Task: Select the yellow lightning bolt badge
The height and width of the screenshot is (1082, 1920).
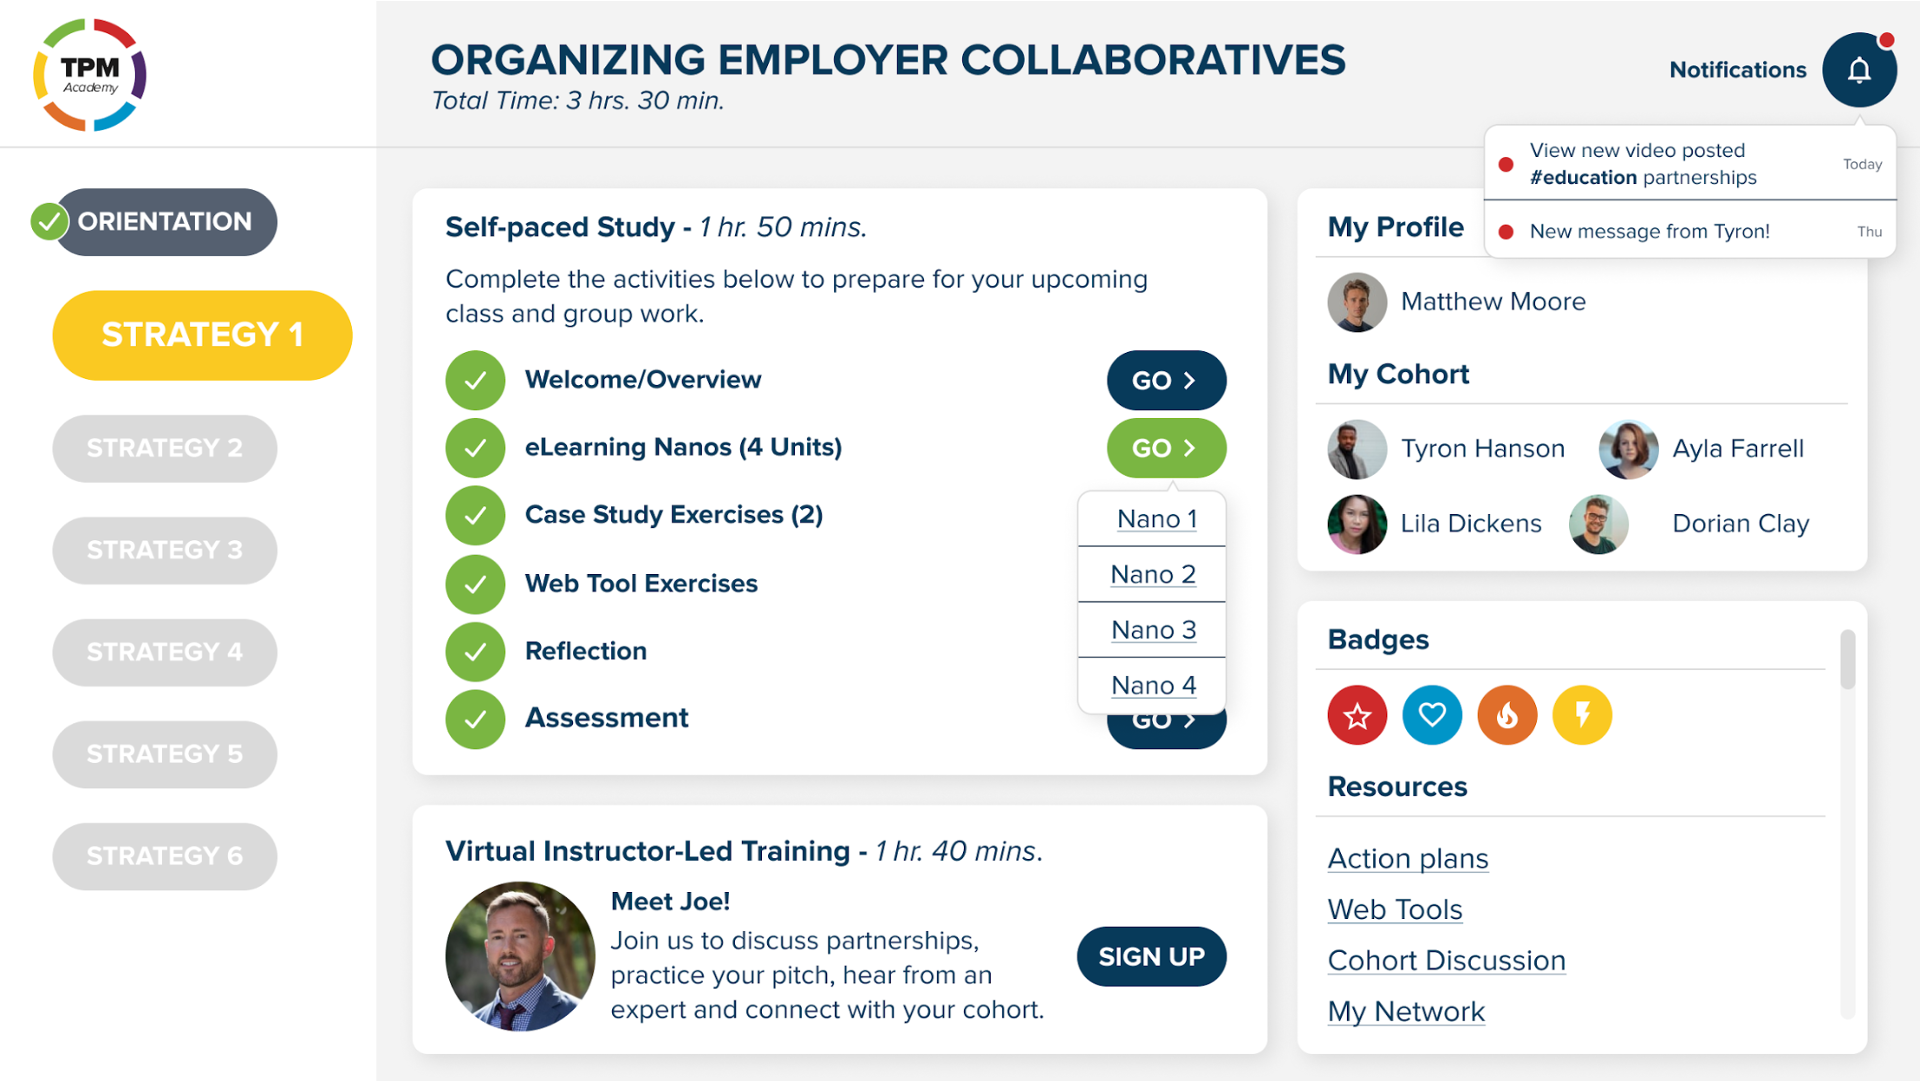Action: [1582, 715]
